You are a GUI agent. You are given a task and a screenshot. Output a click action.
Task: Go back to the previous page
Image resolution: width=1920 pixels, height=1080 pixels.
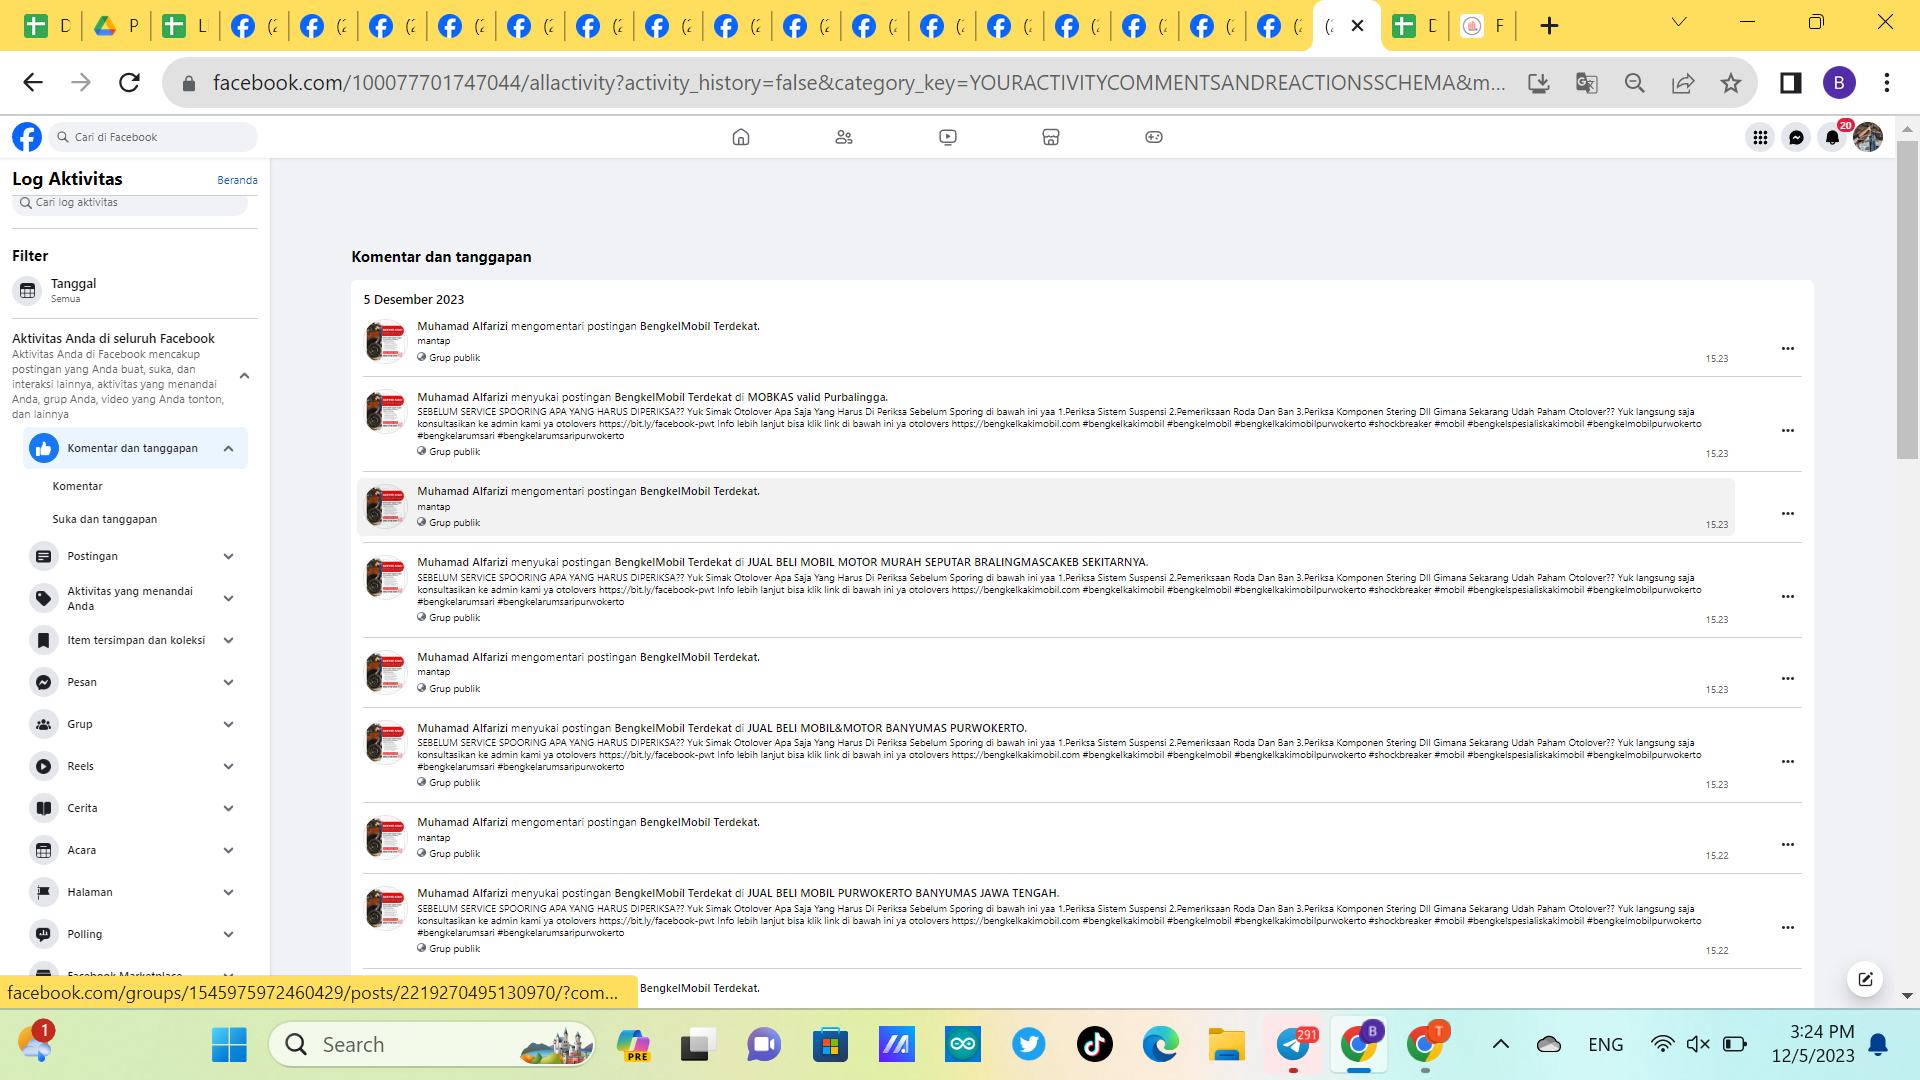(33, 82)
